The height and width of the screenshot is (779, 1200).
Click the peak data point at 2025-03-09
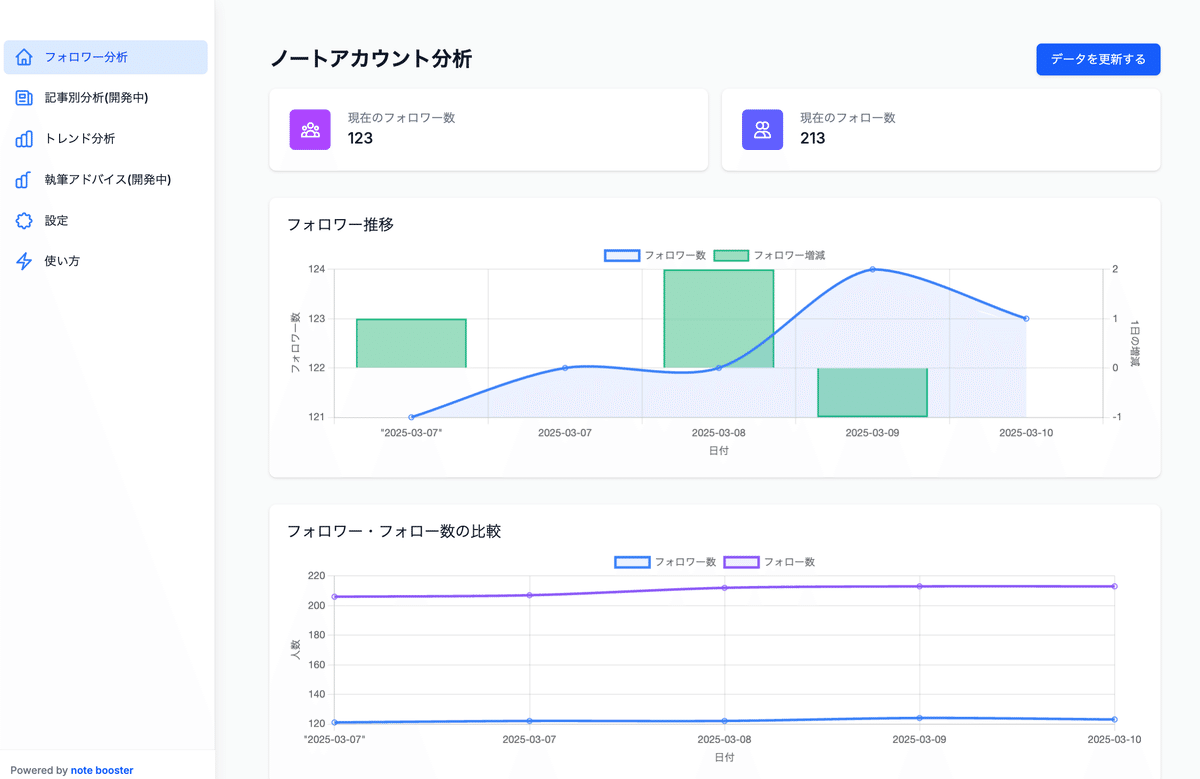coord(872,268)
